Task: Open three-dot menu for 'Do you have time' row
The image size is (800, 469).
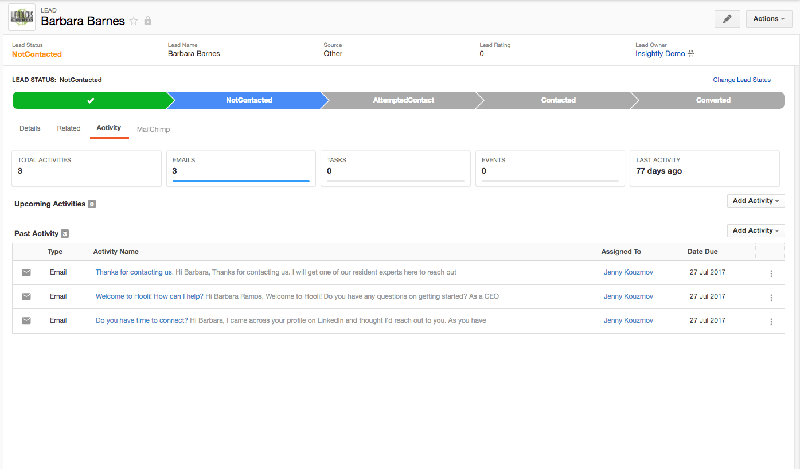Action: 771,321
